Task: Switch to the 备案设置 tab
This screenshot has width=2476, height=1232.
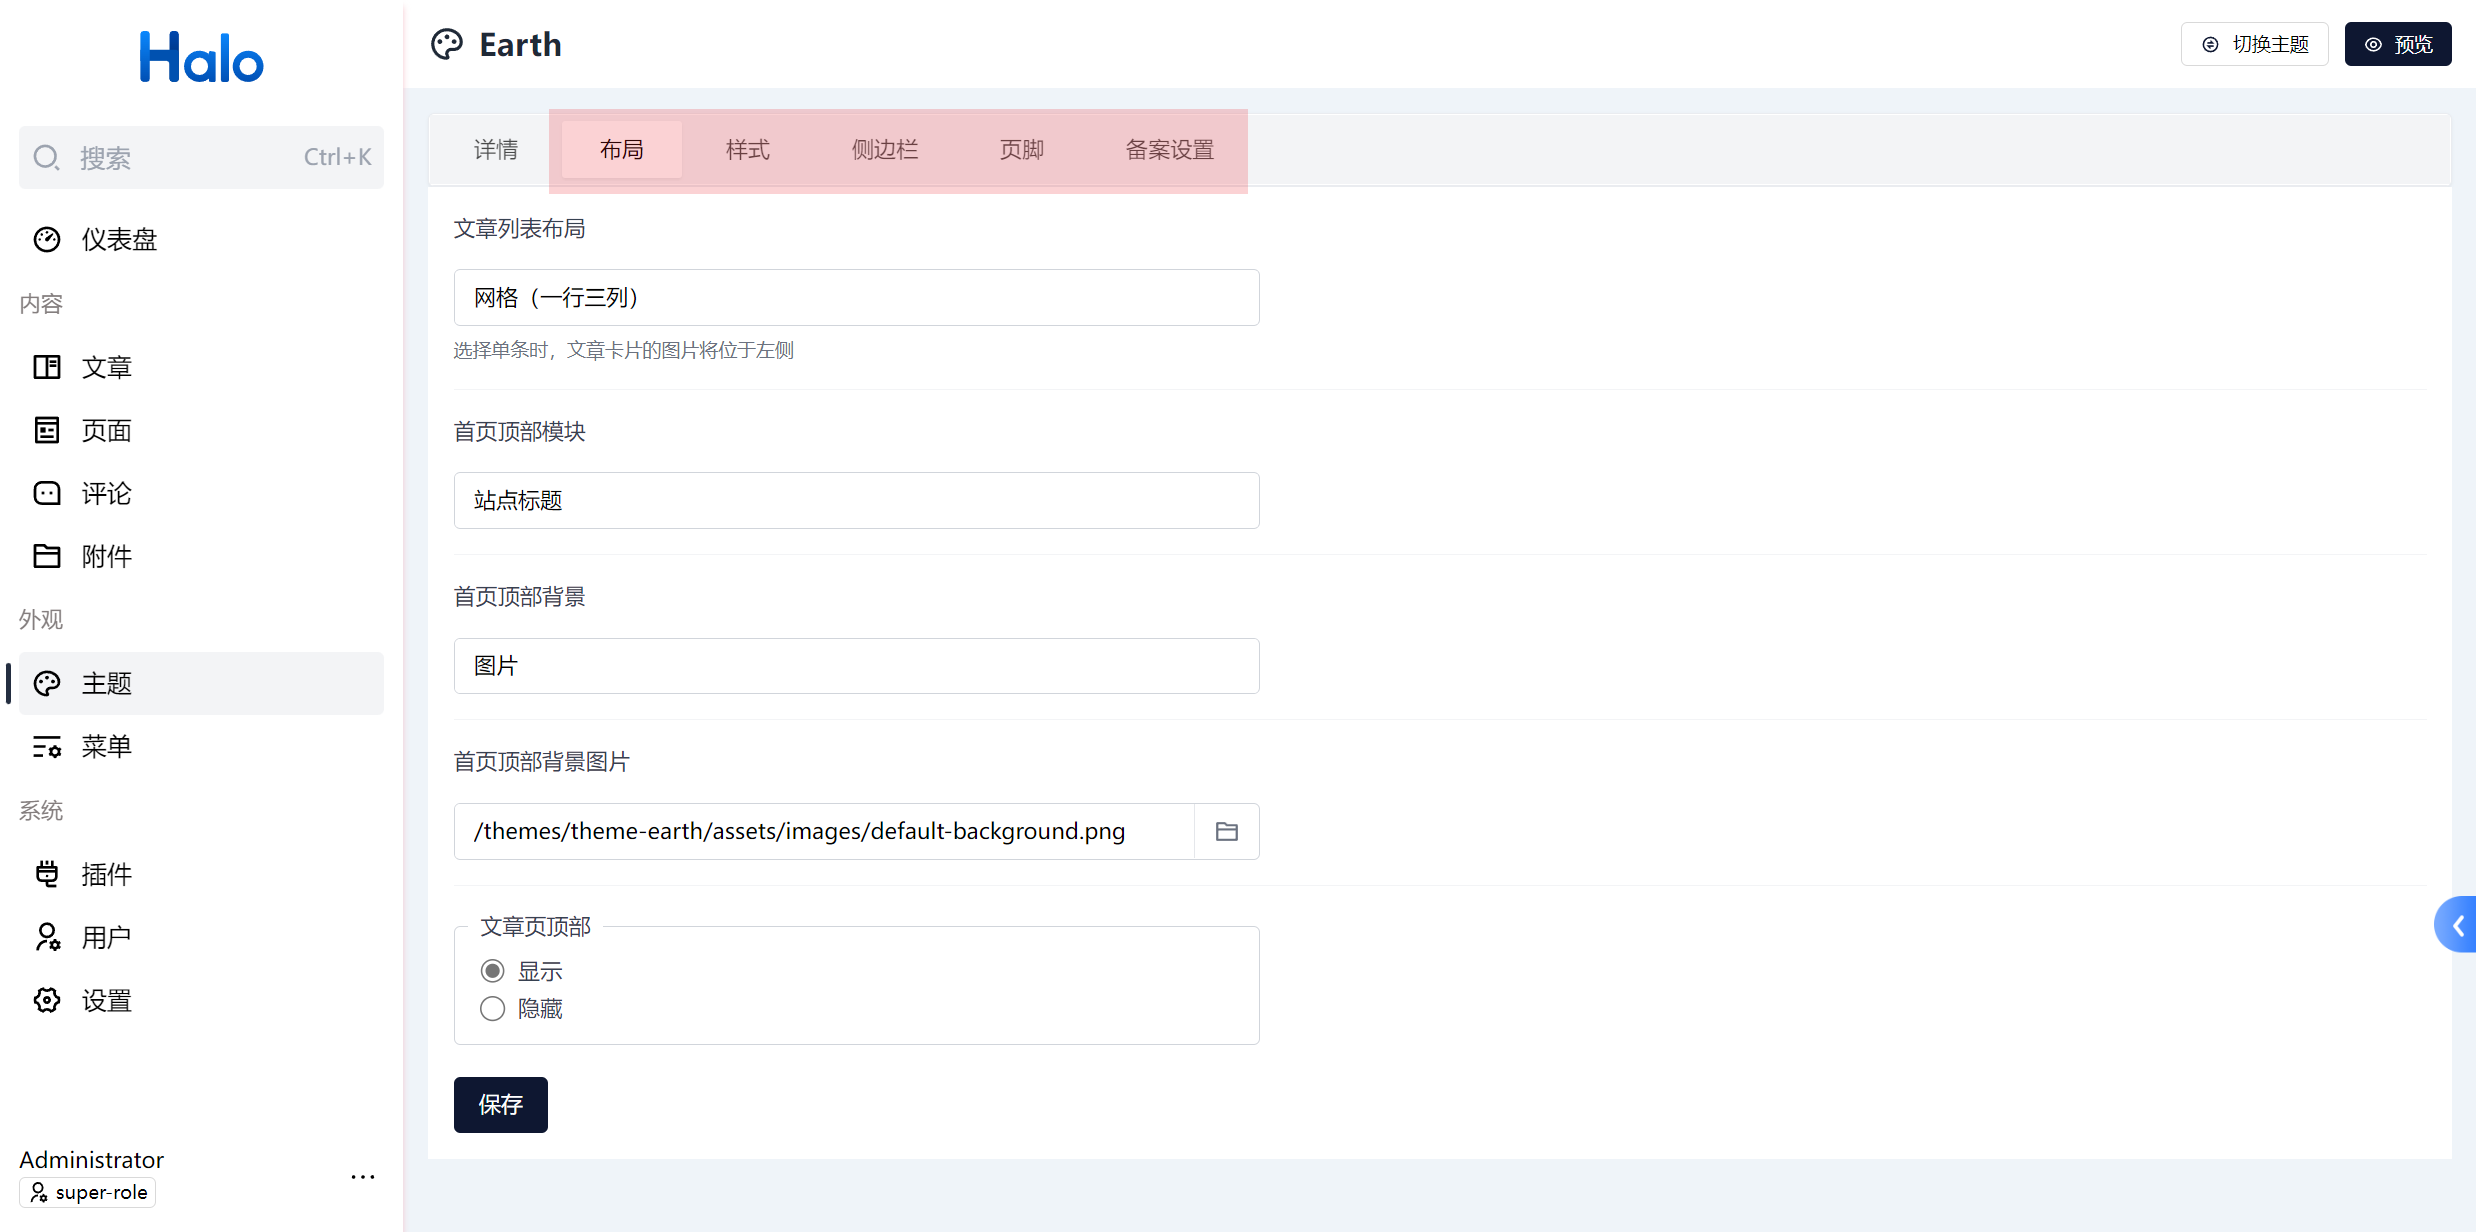Action: [1170, 149]
